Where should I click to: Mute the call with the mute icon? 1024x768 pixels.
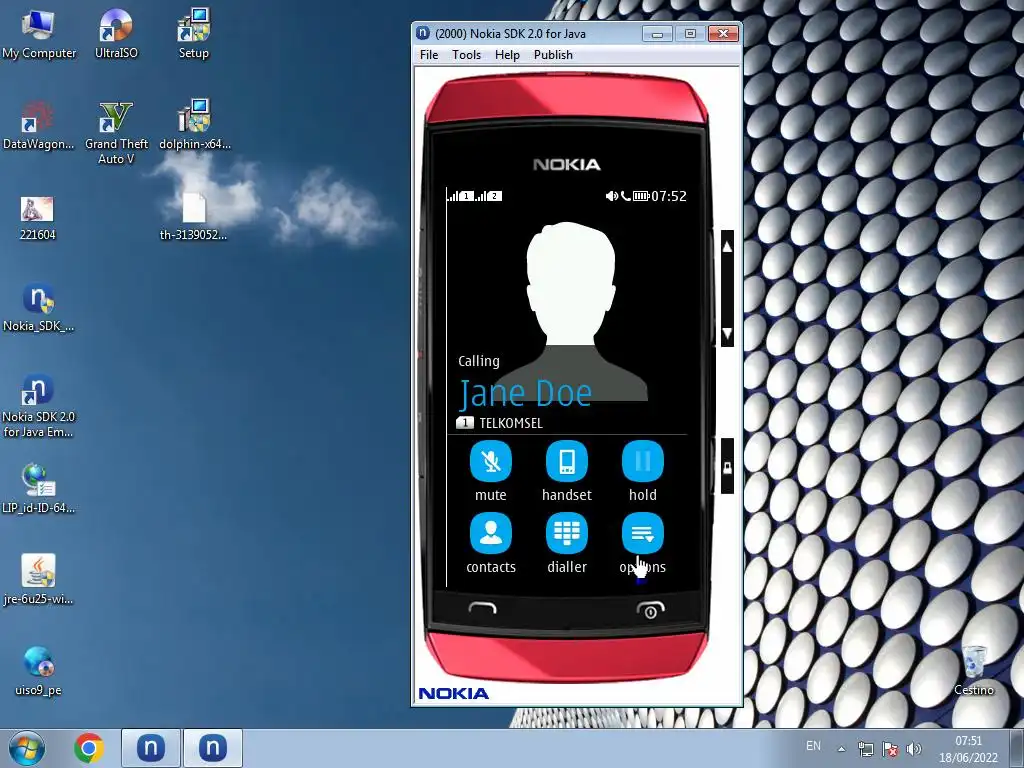pos(490,462)
